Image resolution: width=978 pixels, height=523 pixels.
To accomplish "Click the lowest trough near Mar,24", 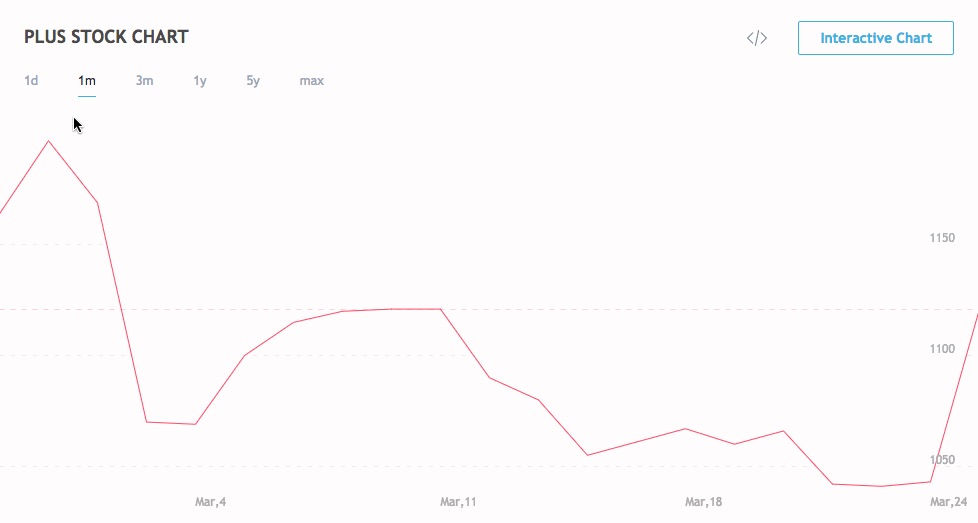I will tap(881, 486).
